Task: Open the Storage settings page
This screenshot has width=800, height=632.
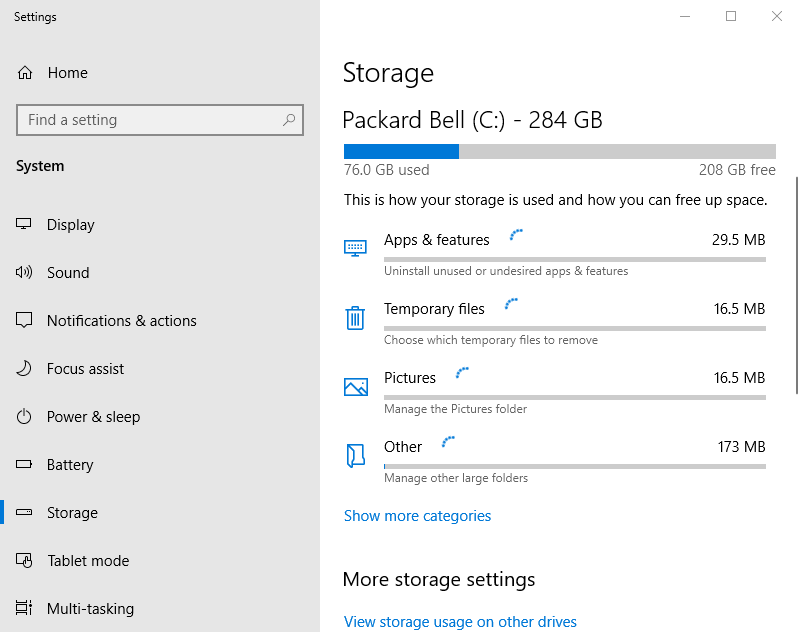Action: (x=72, y=513)
